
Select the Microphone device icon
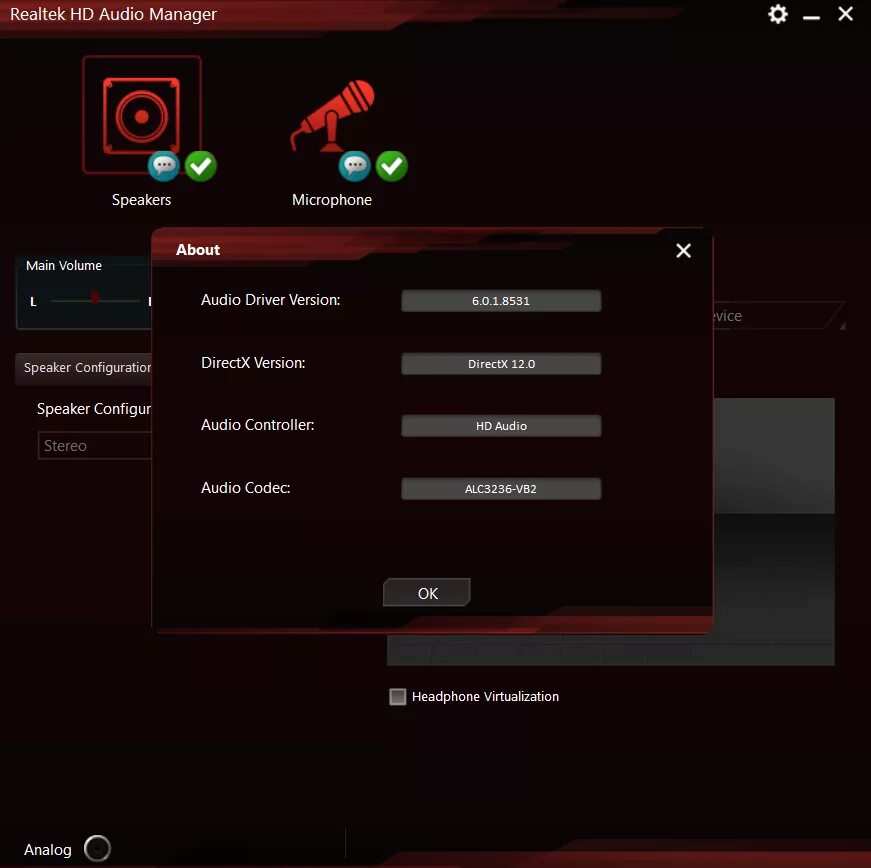(x=332, y=116)
